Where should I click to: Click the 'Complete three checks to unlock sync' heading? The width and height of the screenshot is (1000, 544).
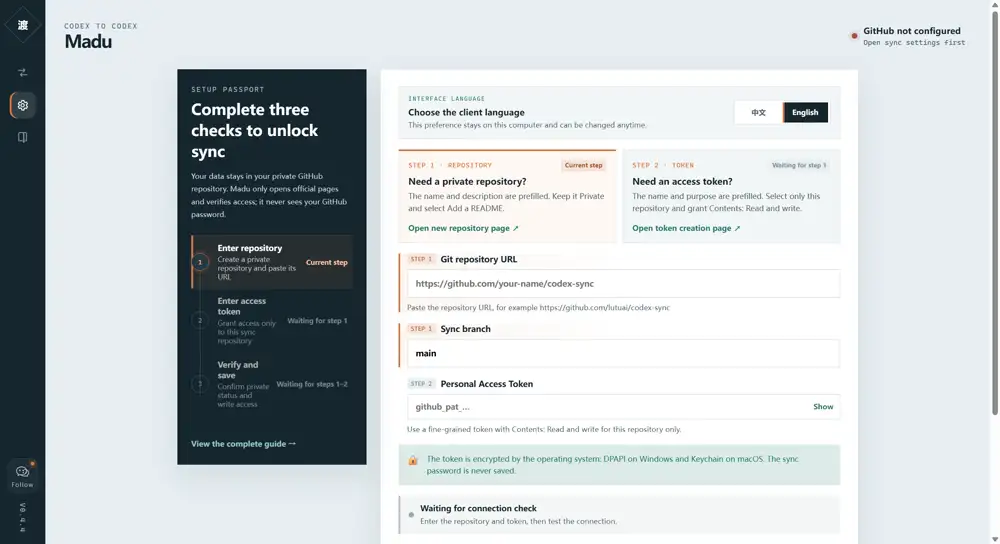(254, 130)
